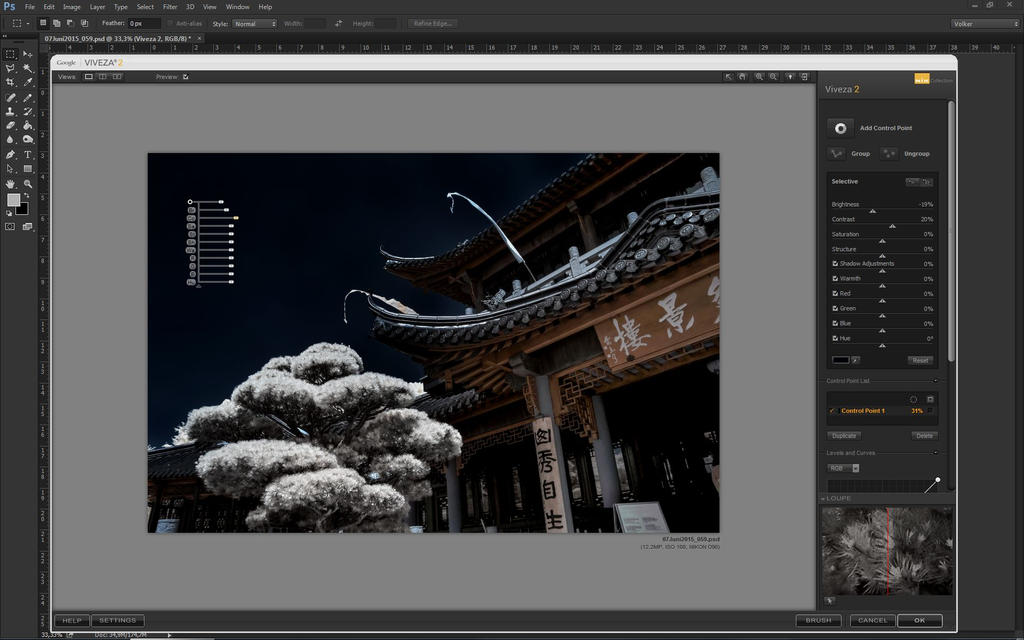Uncheck the Warmth checkbox
The width and height of the screenshot is (1024, 640).
(x=835, y=279)
